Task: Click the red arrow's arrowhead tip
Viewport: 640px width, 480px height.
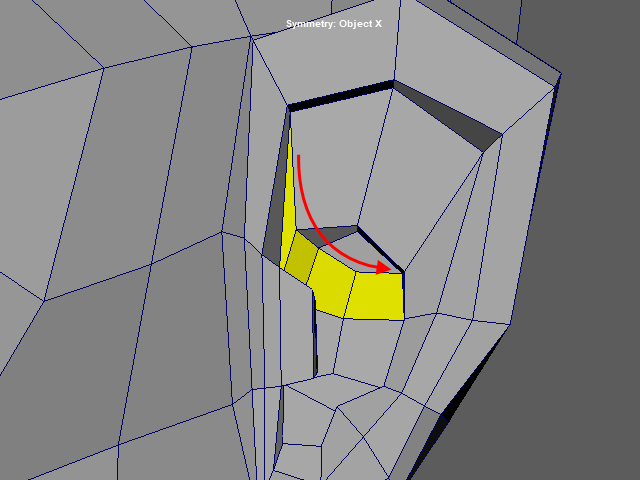Action: (389, 267)
